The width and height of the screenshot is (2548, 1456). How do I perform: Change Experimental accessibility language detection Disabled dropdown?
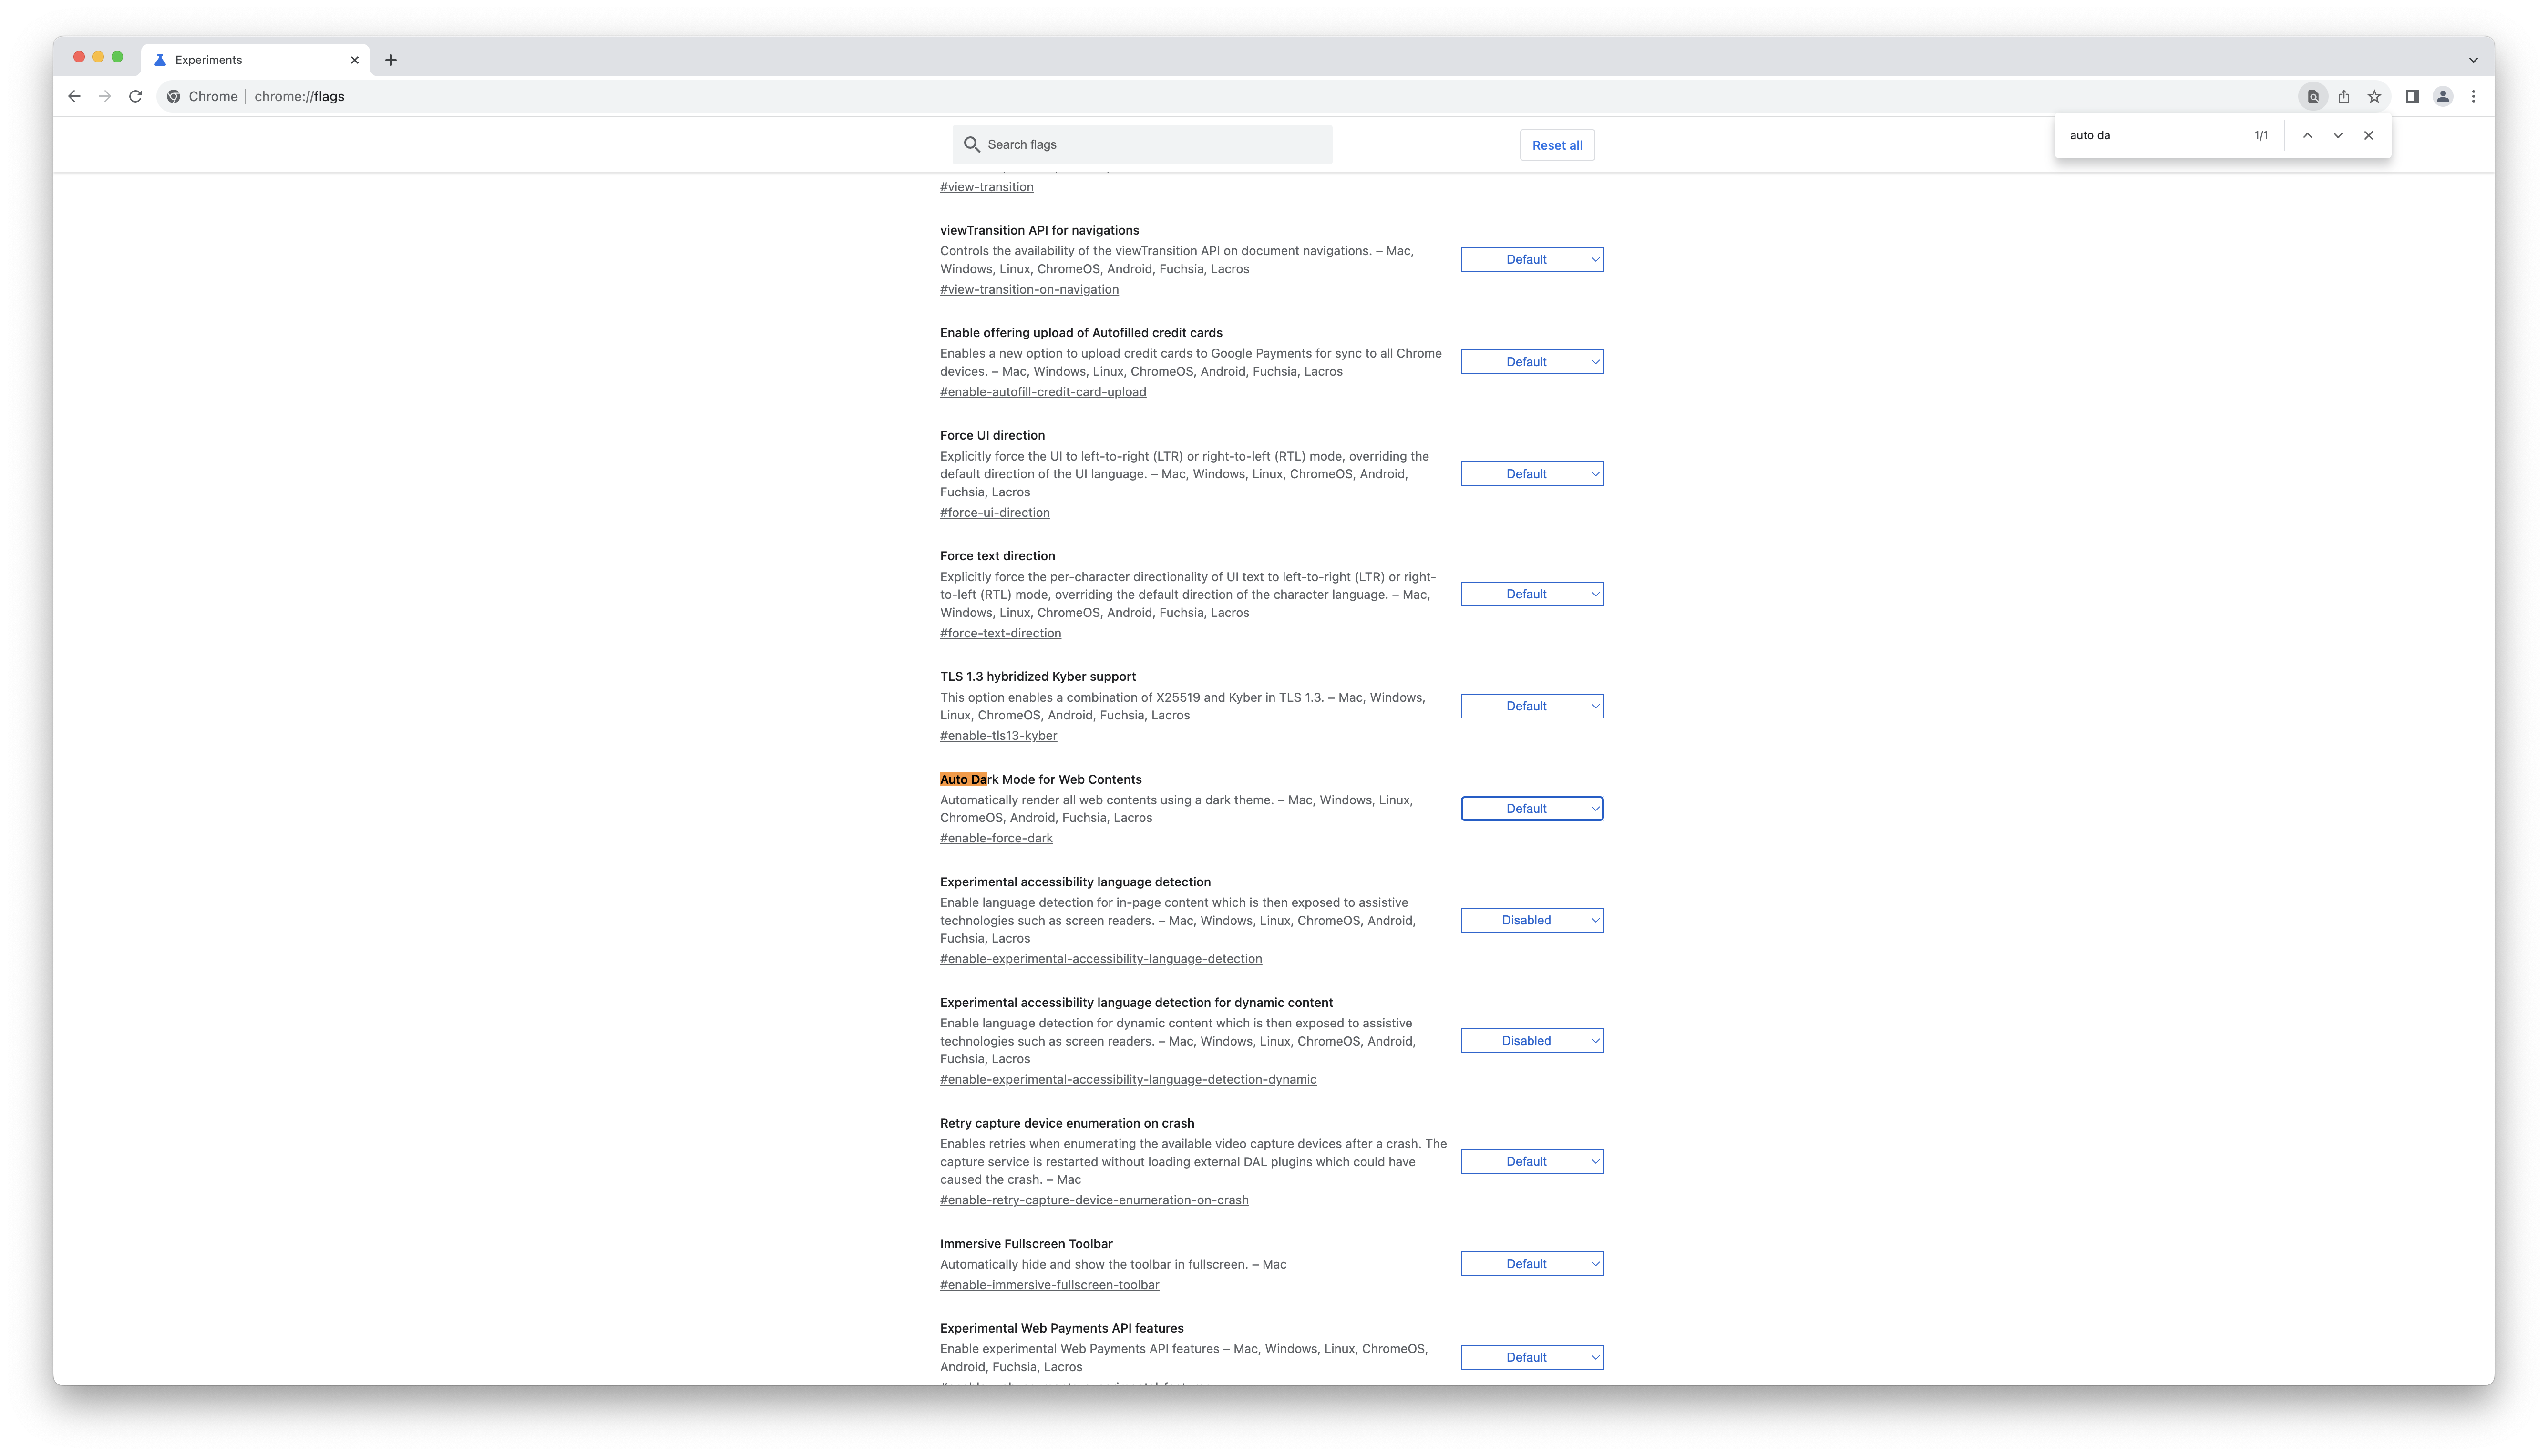[x=1531, y=921]
